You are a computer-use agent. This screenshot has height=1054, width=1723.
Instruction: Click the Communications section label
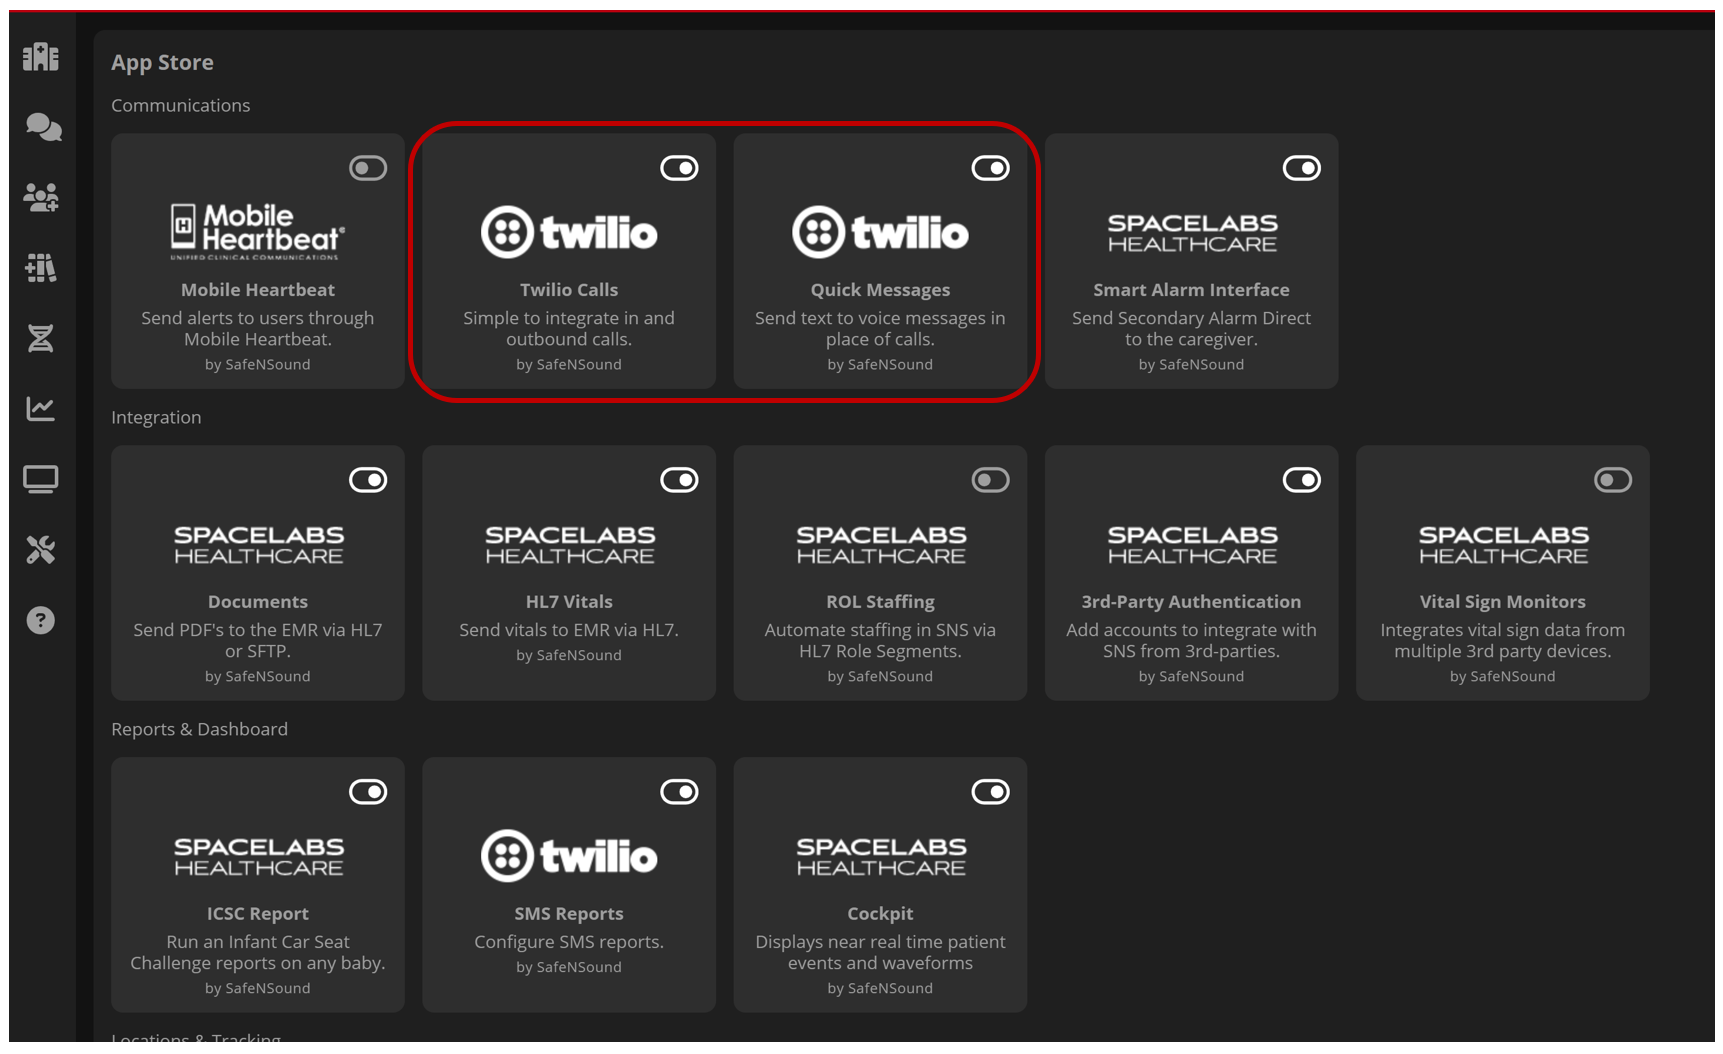(x=181, y=106)
